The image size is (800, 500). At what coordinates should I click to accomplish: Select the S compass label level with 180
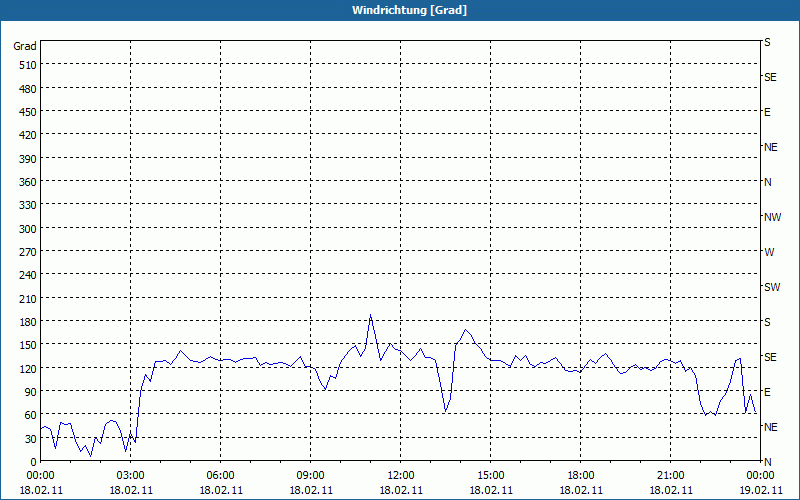767,322
